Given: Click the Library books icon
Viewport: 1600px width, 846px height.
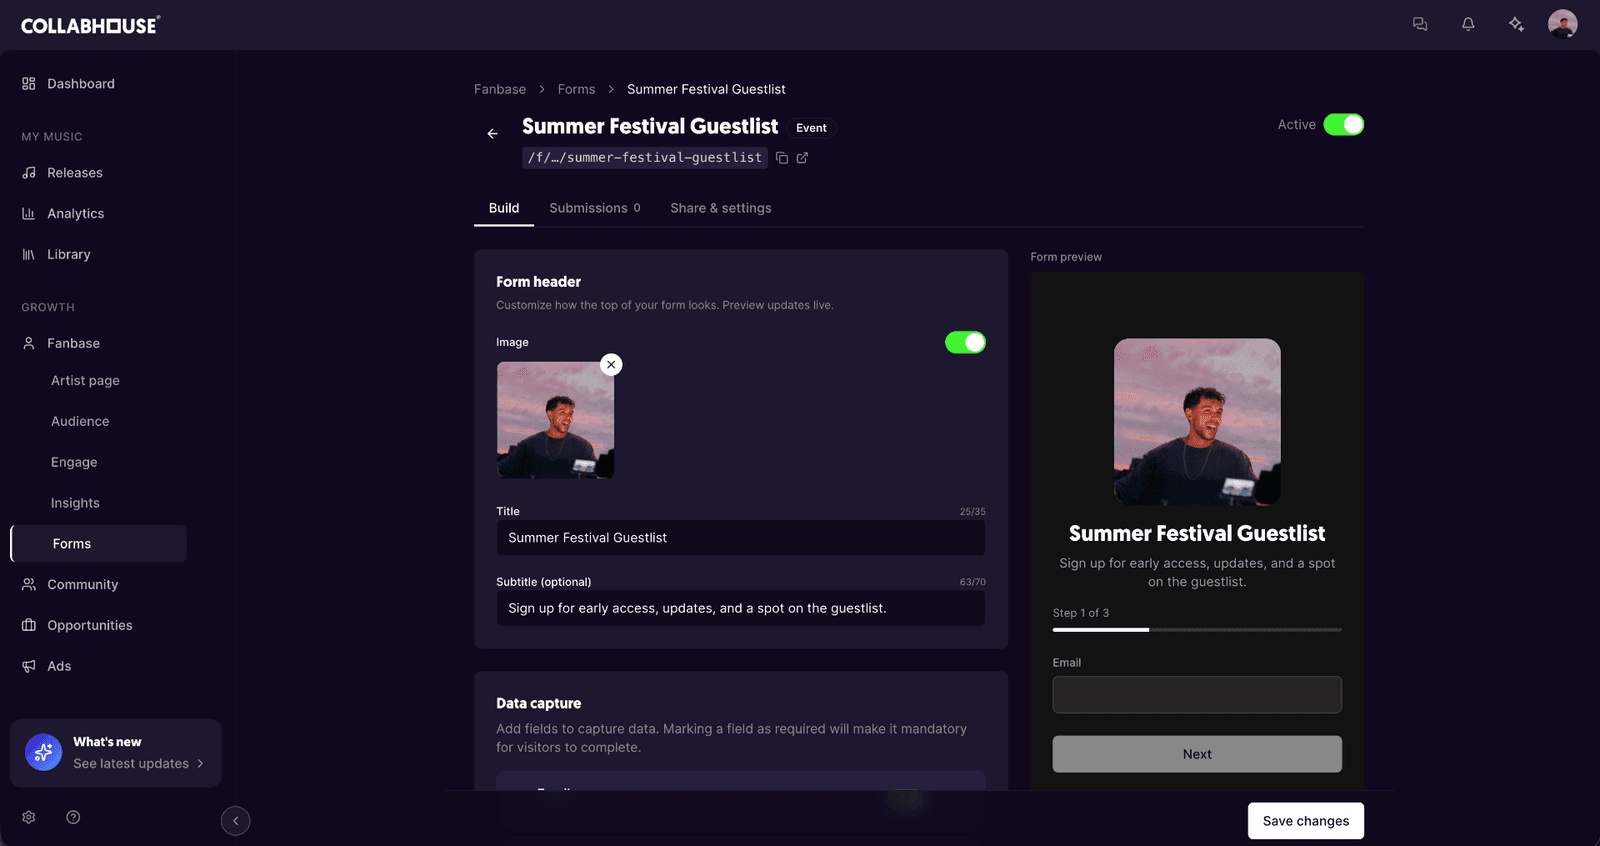Looking at the screenshot, I should [x=29, y=255].
